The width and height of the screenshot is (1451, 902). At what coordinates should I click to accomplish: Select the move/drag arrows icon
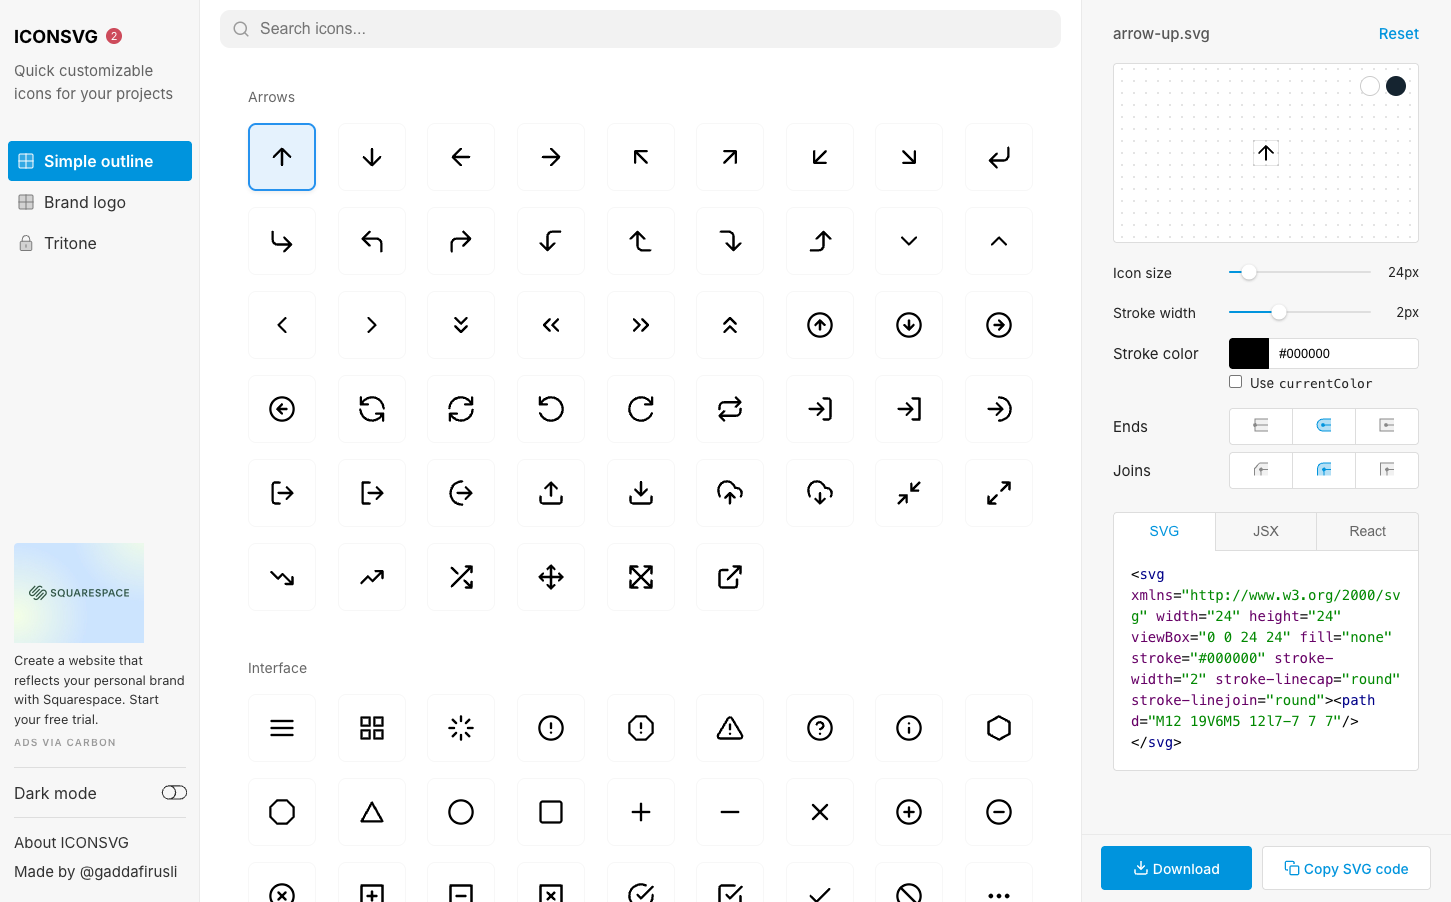pos(551,576)
